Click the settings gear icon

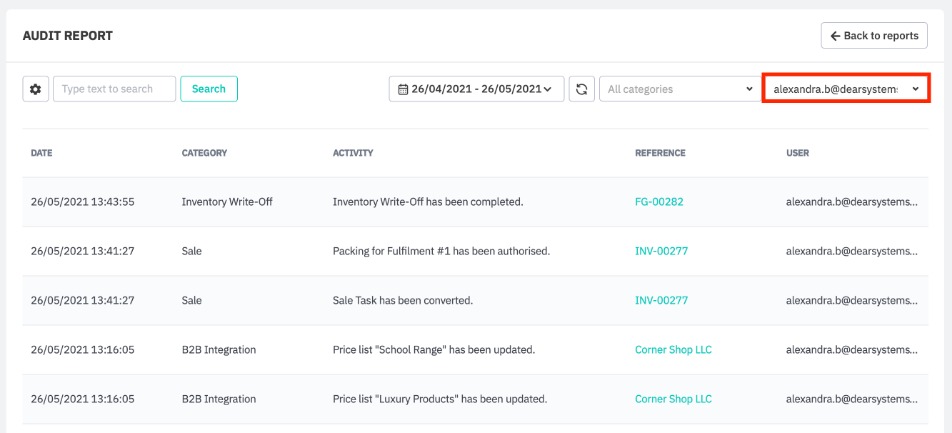36,89
